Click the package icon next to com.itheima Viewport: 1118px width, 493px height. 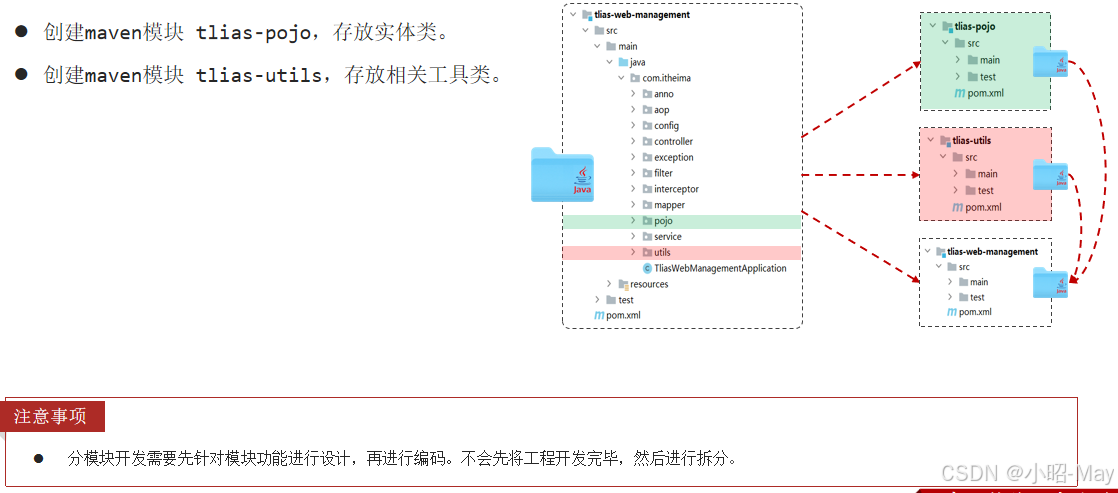635,78
